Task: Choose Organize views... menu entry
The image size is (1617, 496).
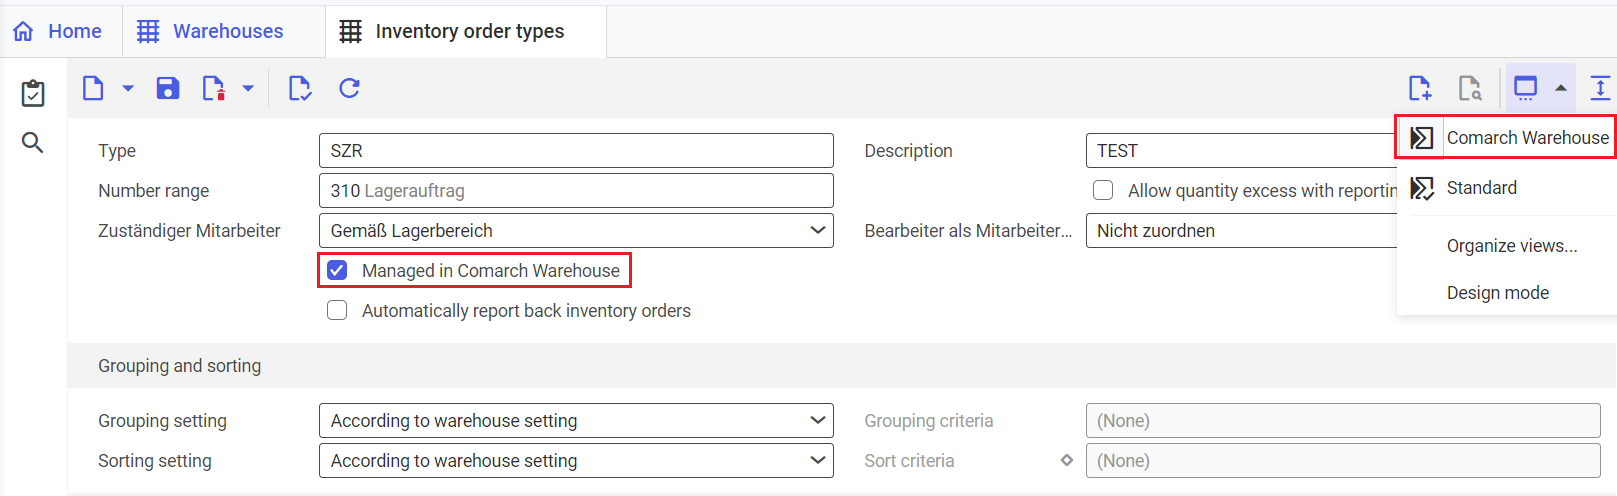Action: coord(1511,245)
